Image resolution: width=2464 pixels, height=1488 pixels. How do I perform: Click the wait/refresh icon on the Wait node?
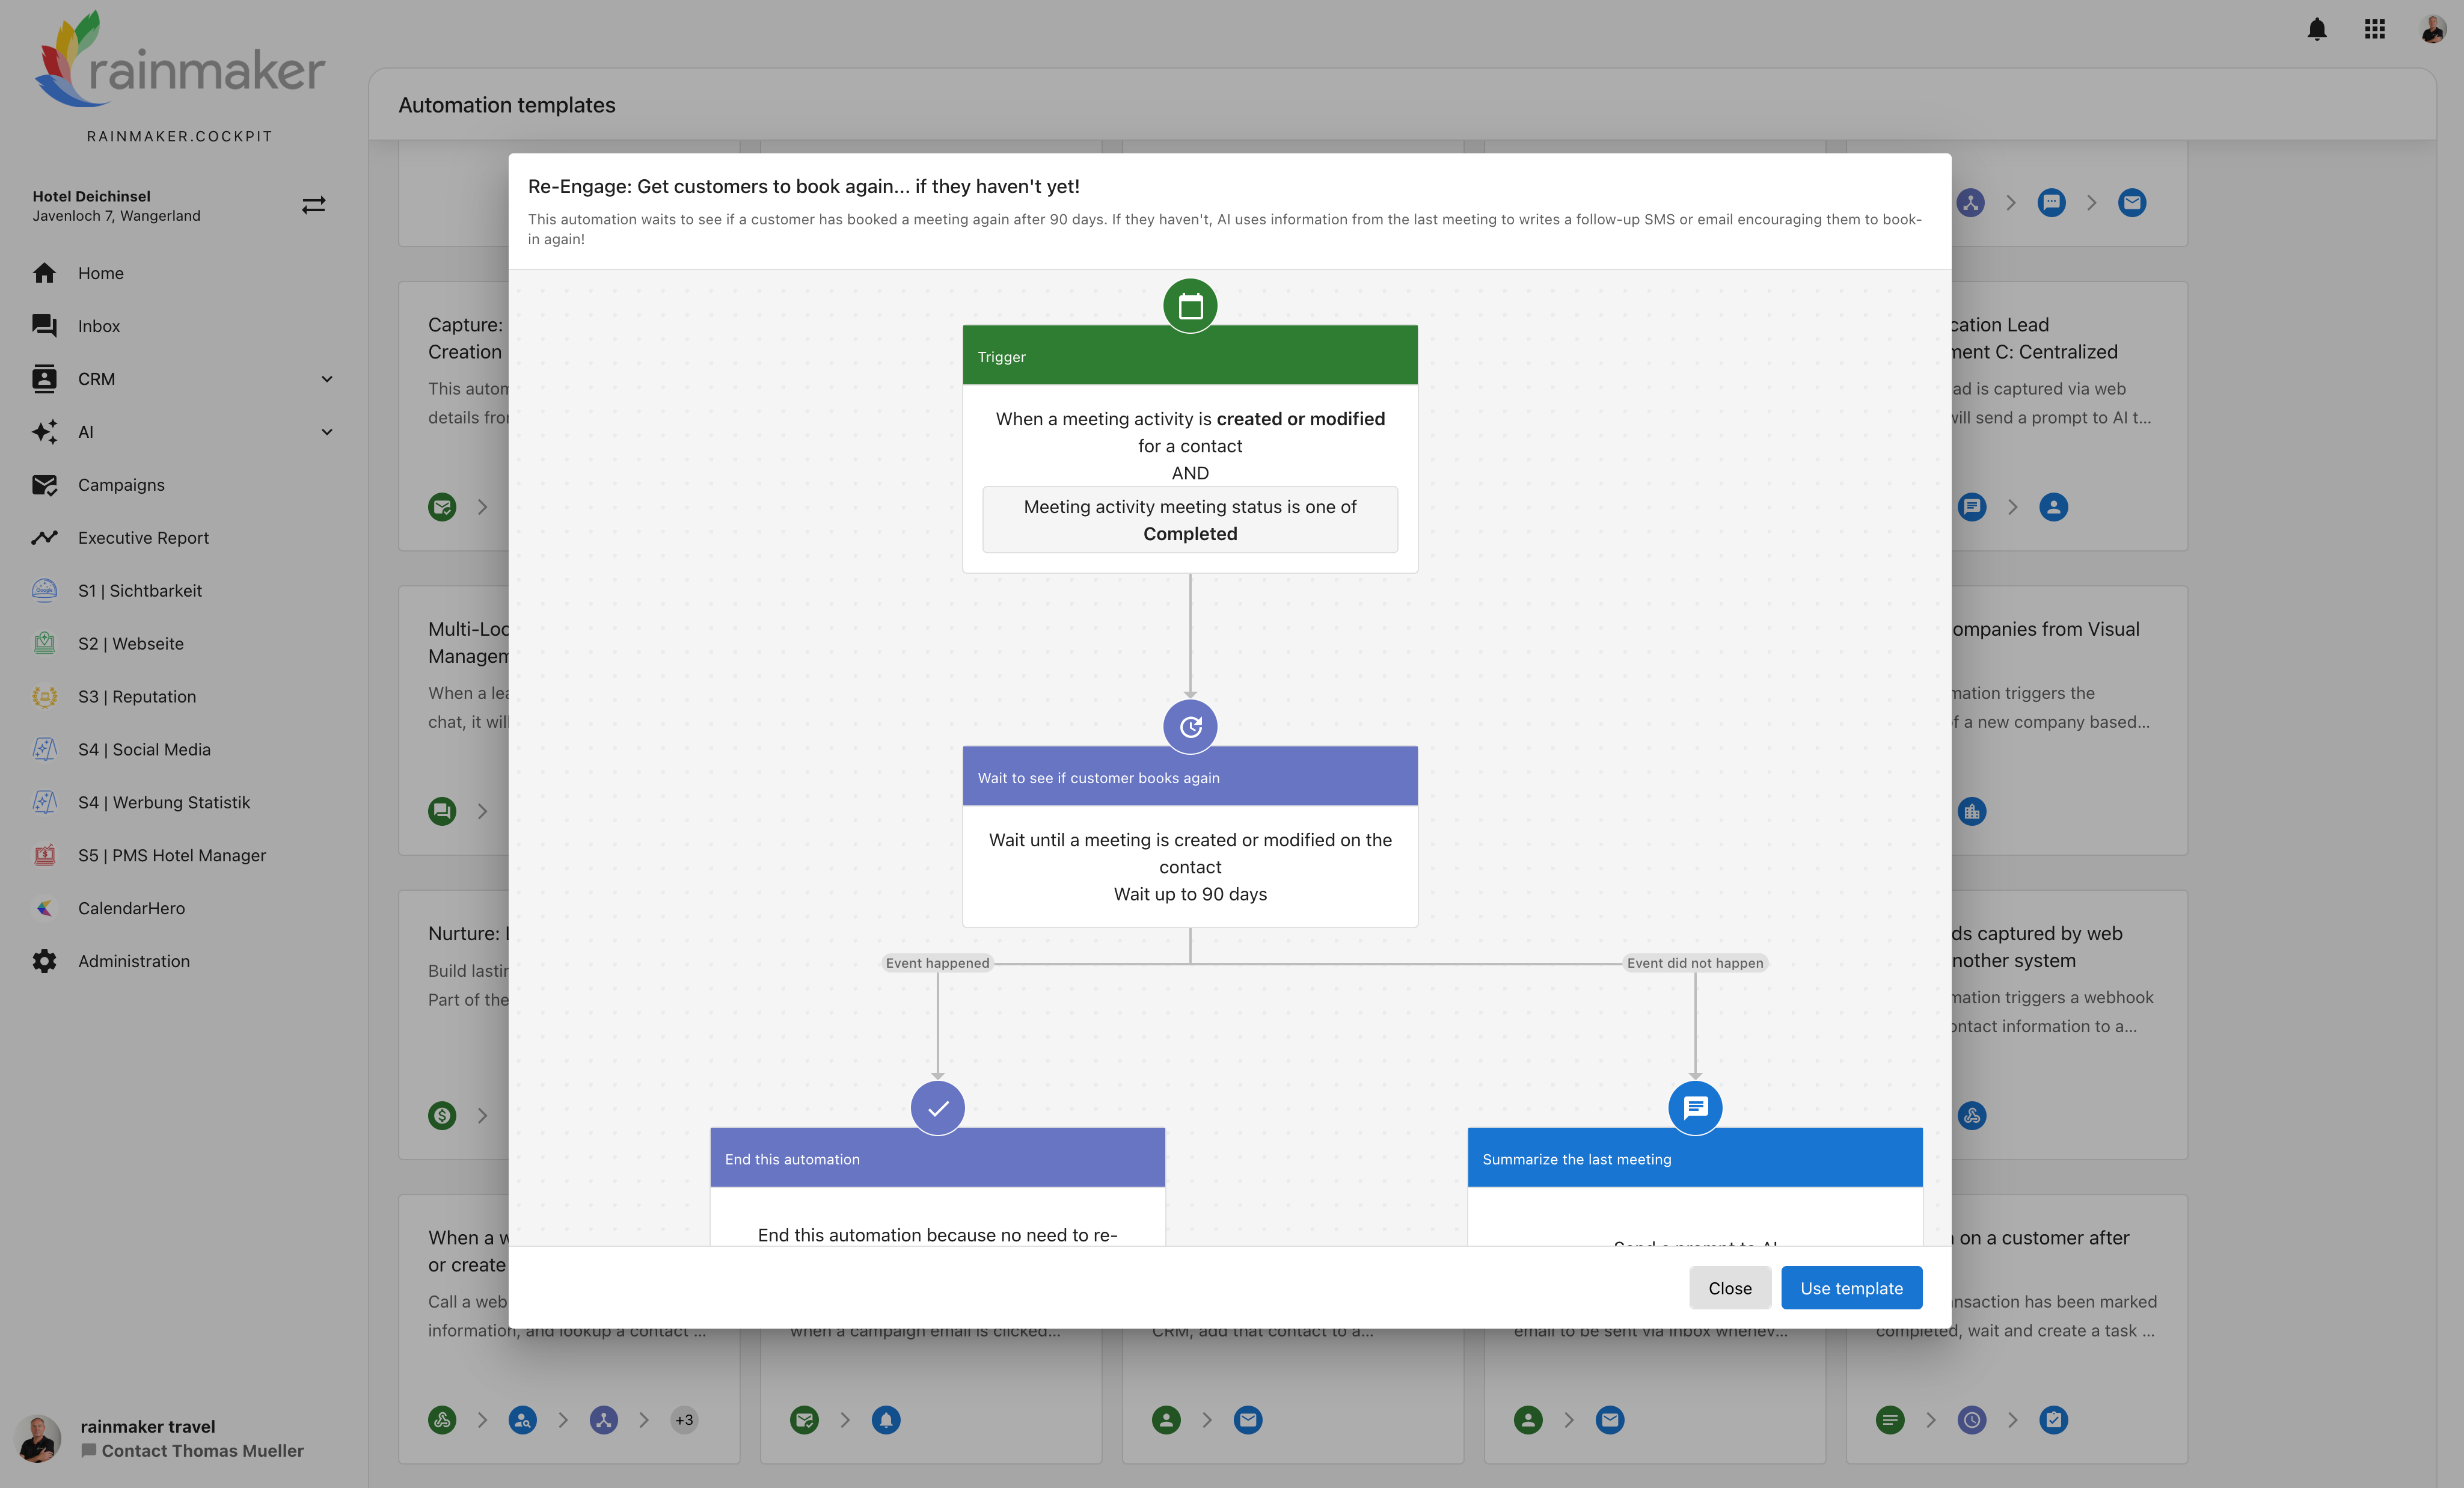(1189, 727)
